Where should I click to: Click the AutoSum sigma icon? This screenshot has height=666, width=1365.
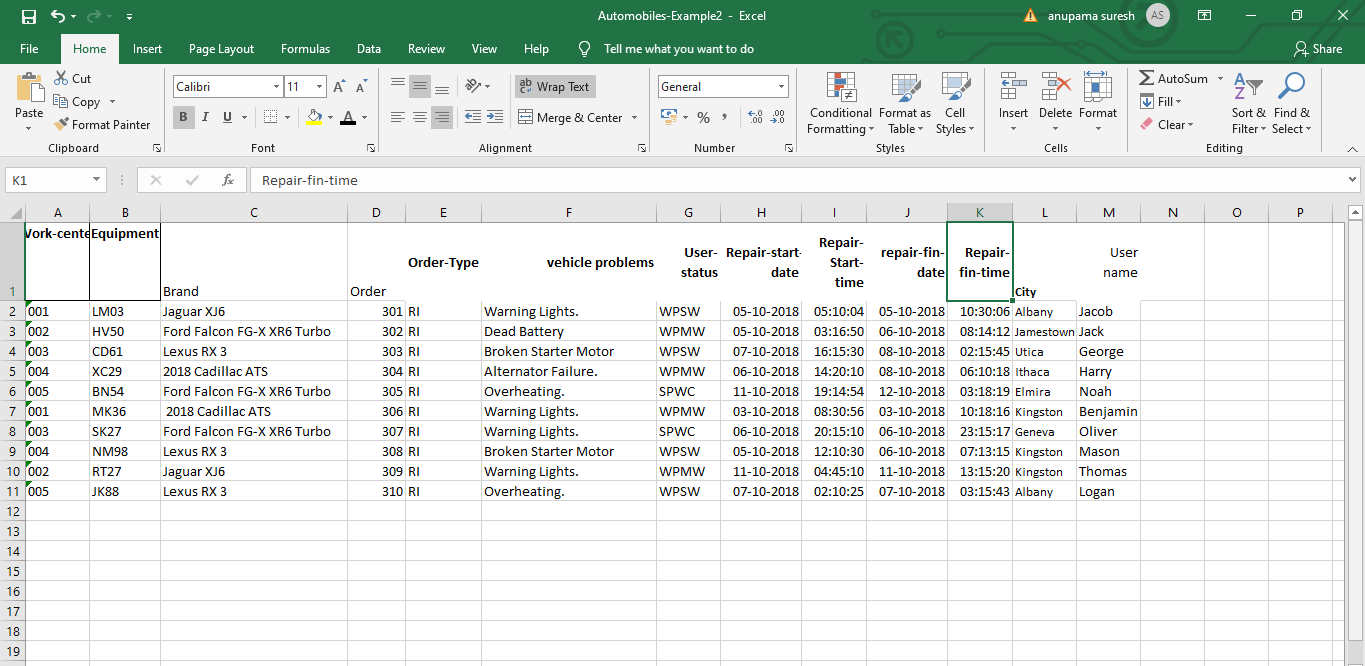(1146, 78)
